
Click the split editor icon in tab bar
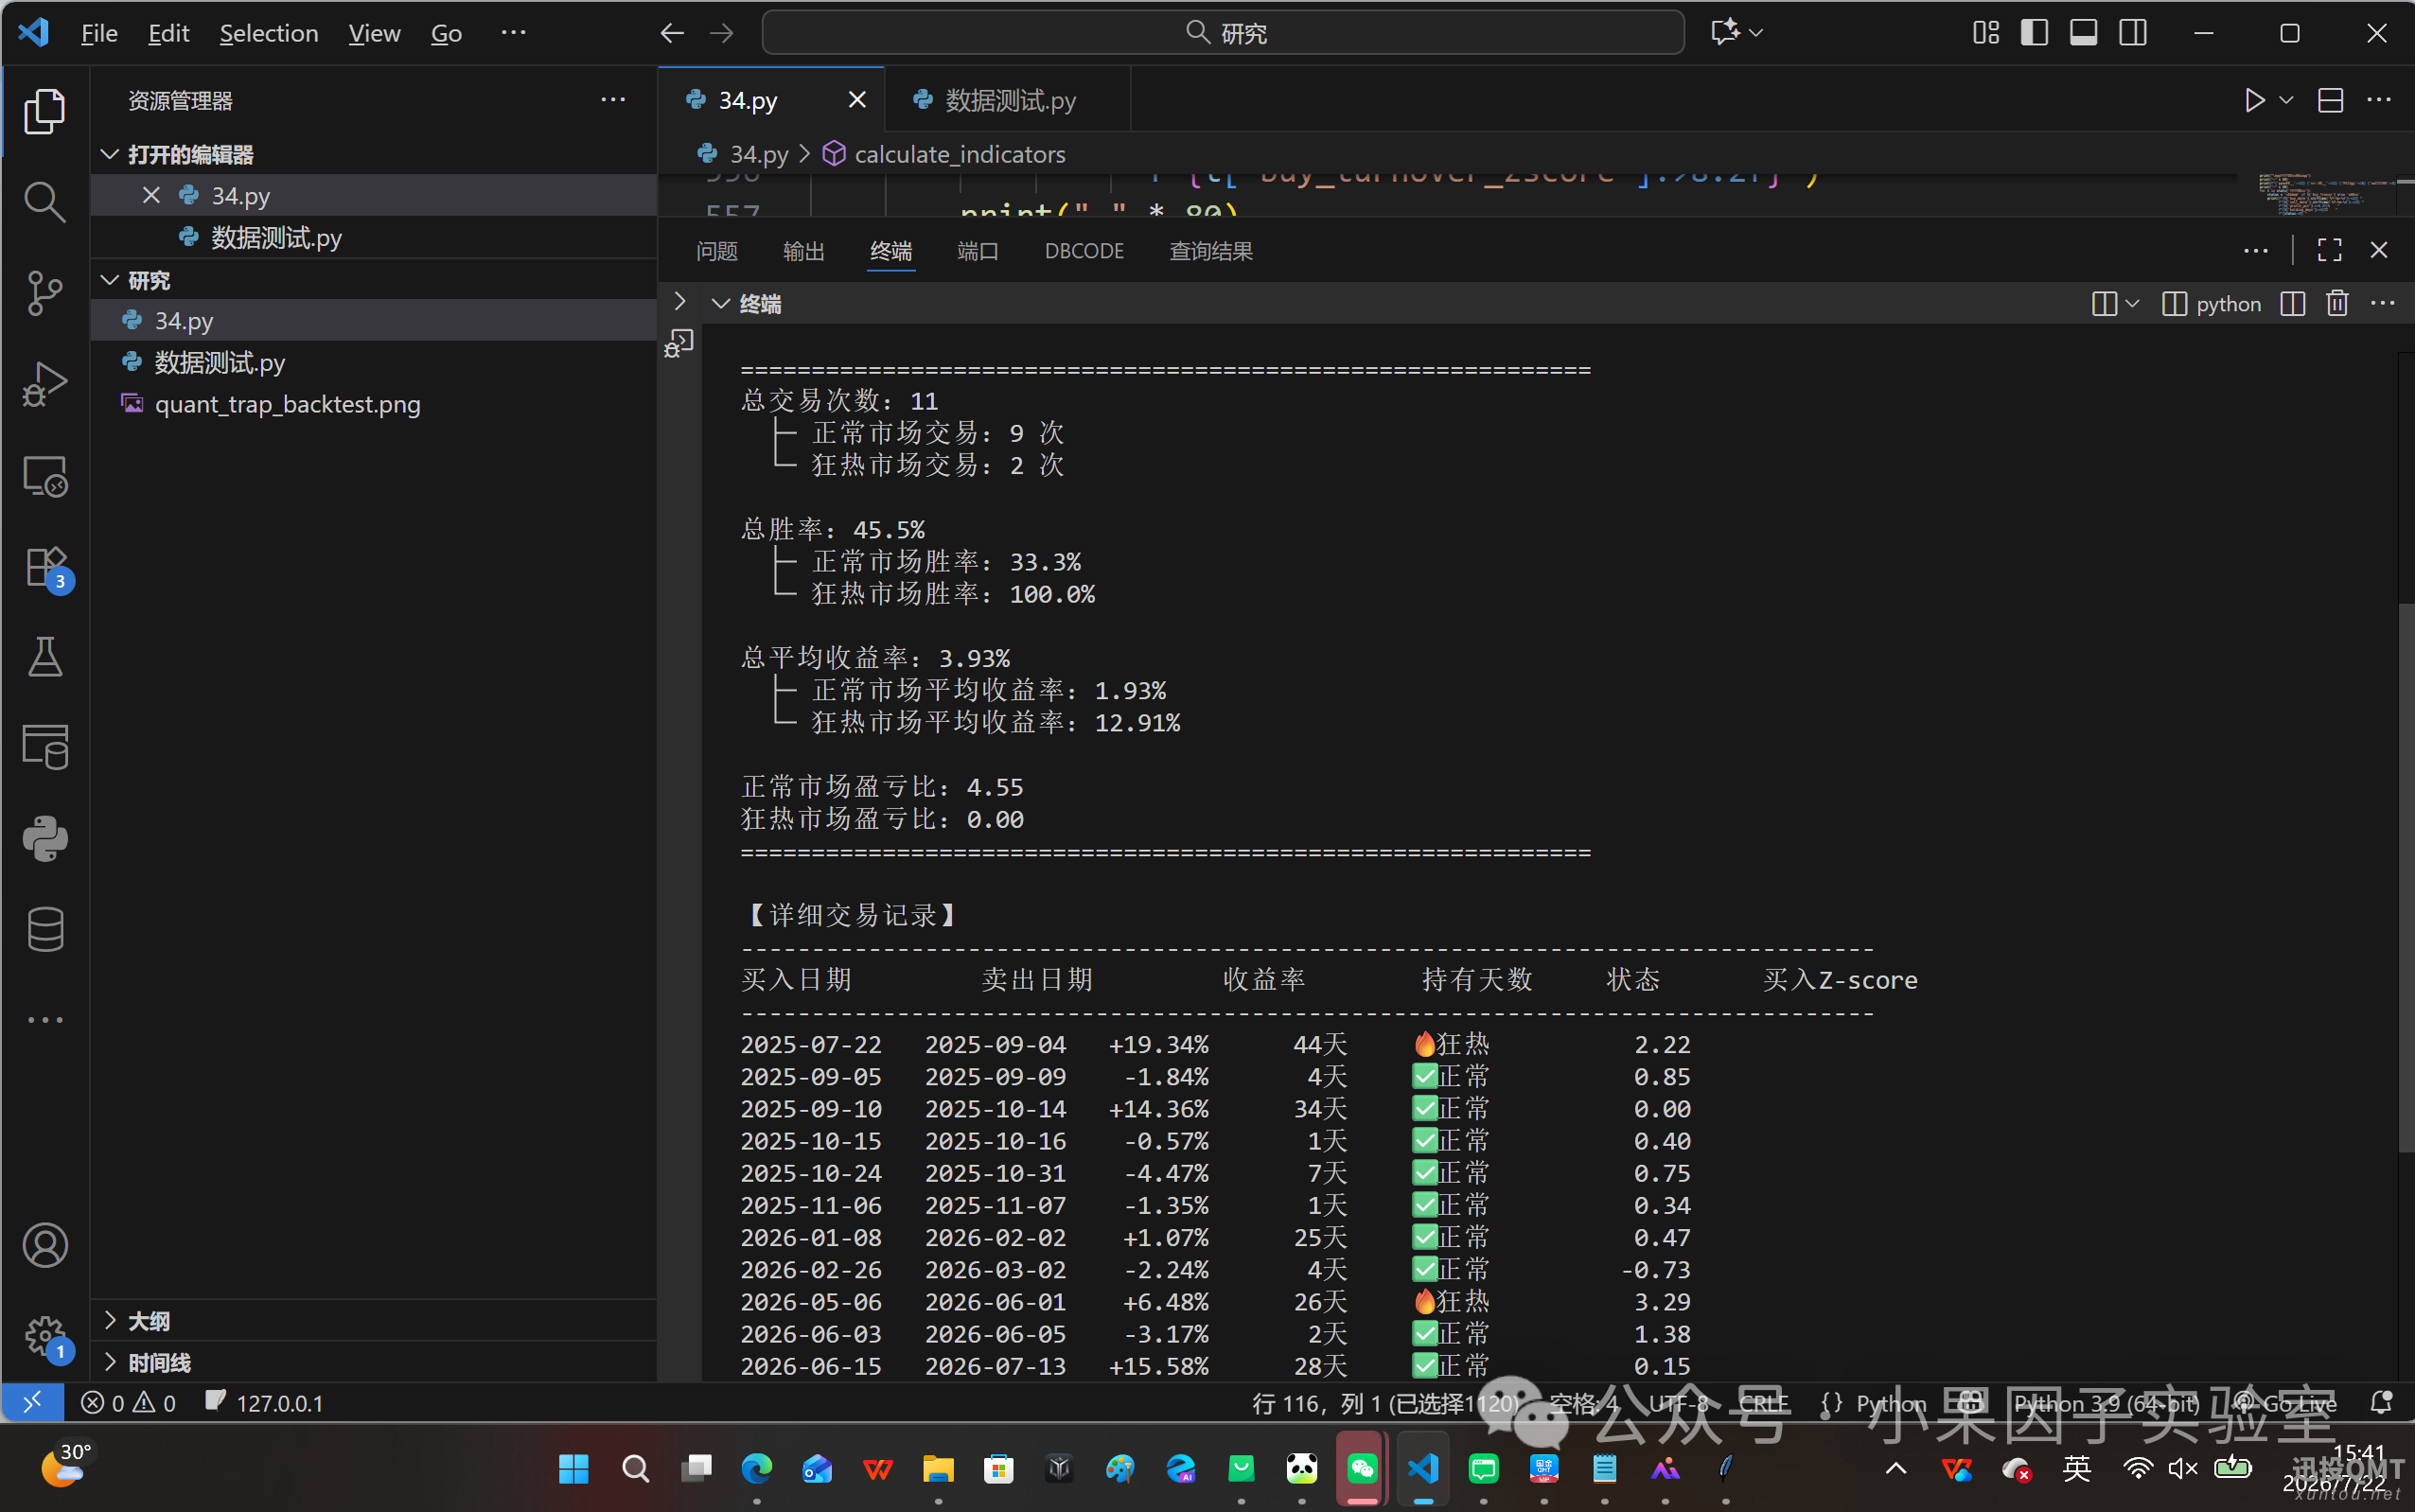(2330, 100)
